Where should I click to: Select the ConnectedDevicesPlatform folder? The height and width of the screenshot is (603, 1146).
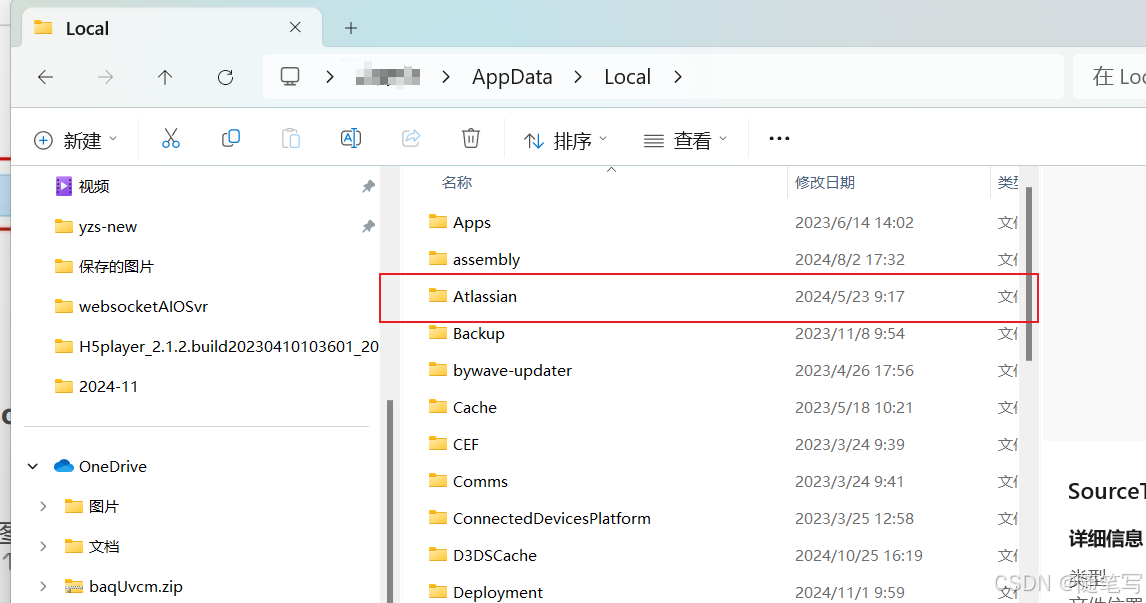[552, 518]
